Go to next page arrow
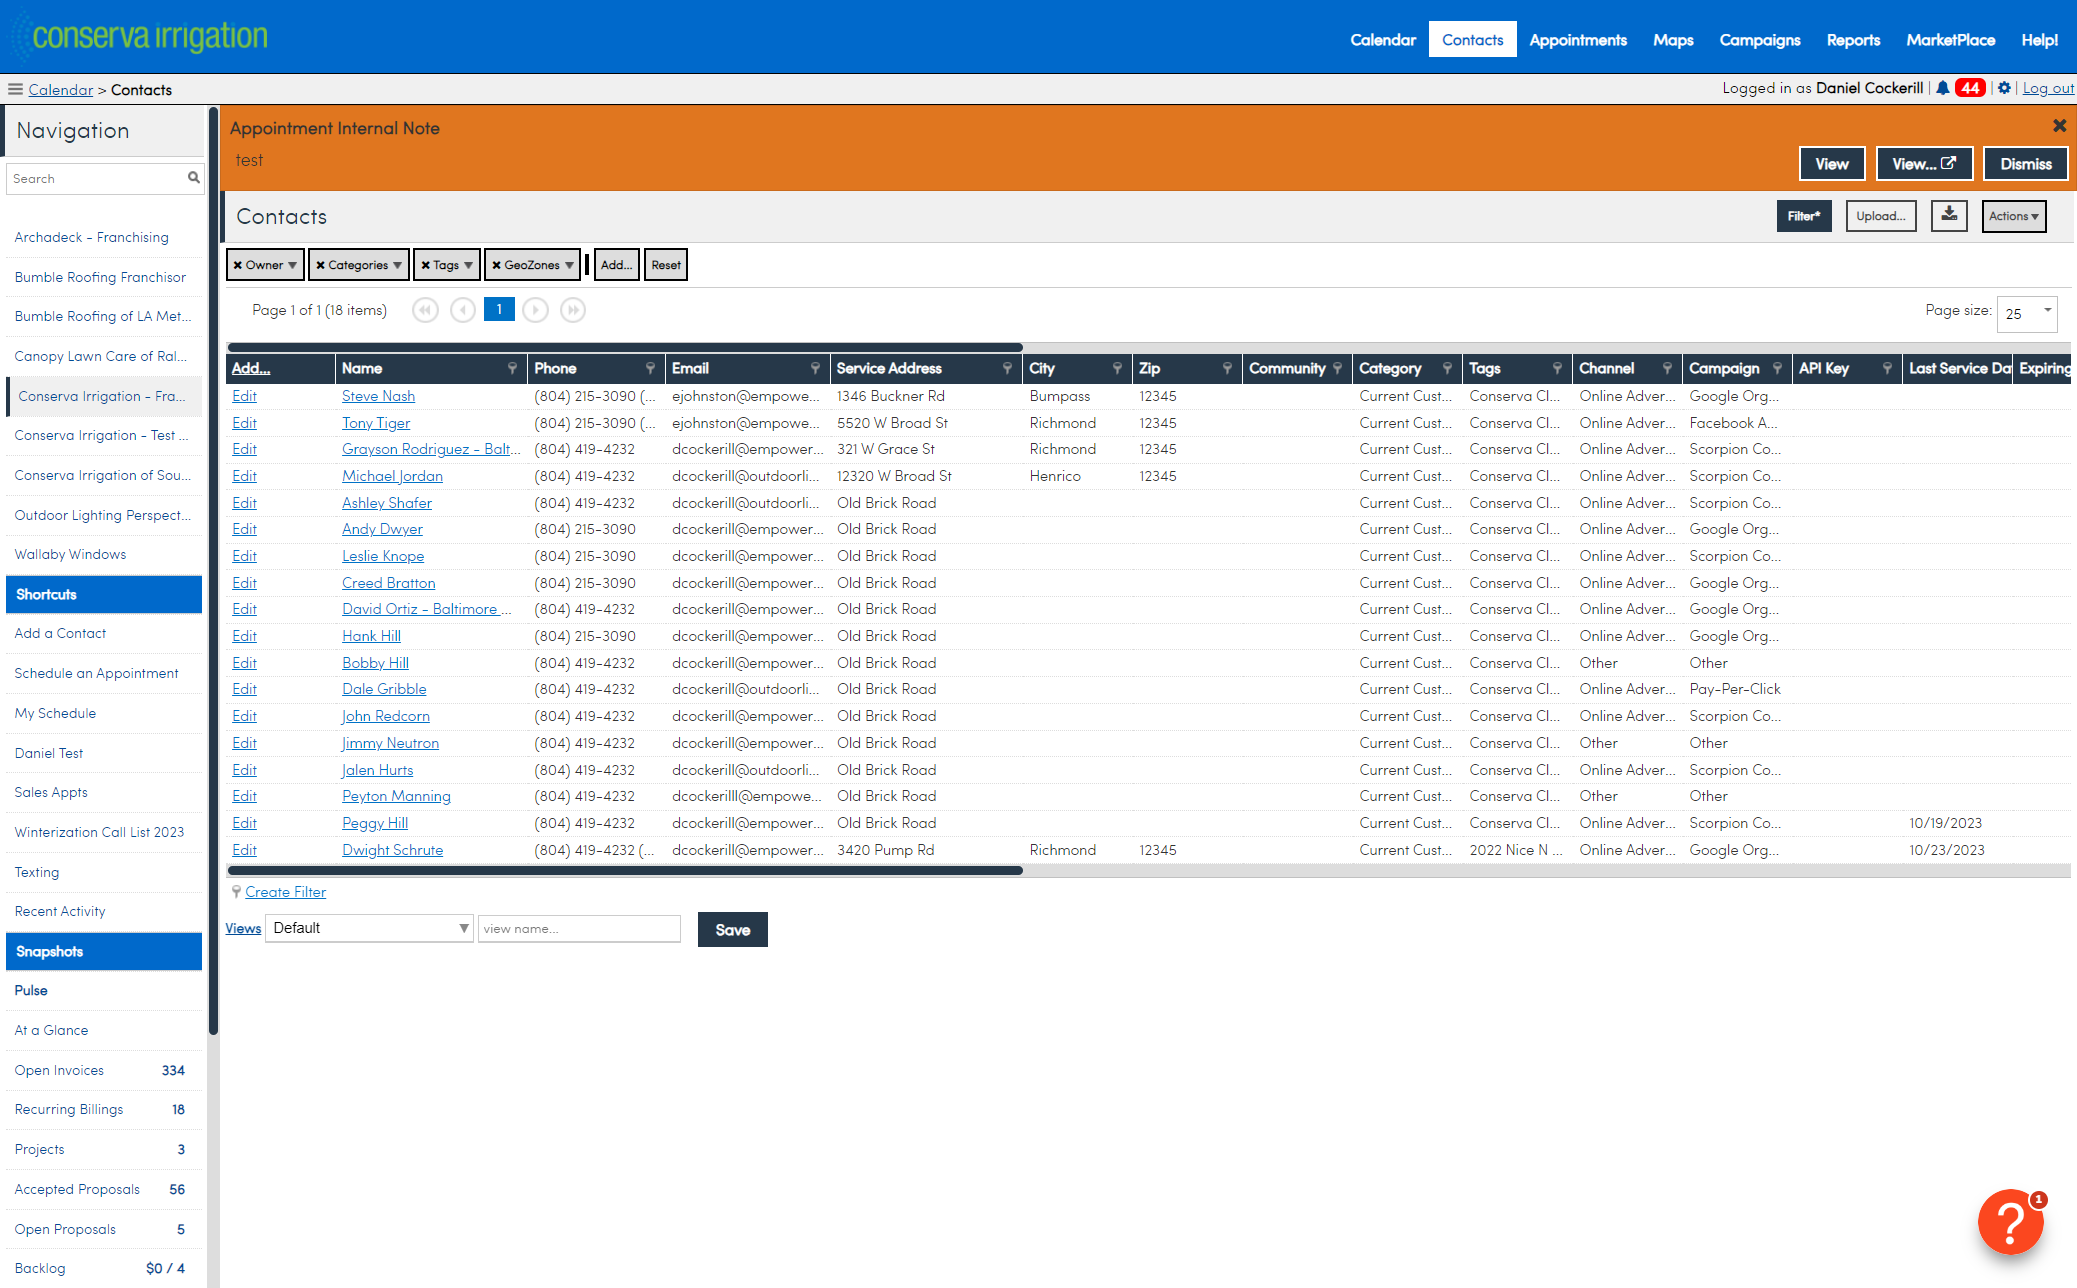The image size is (2077, 1288). [x=536, y=310]
